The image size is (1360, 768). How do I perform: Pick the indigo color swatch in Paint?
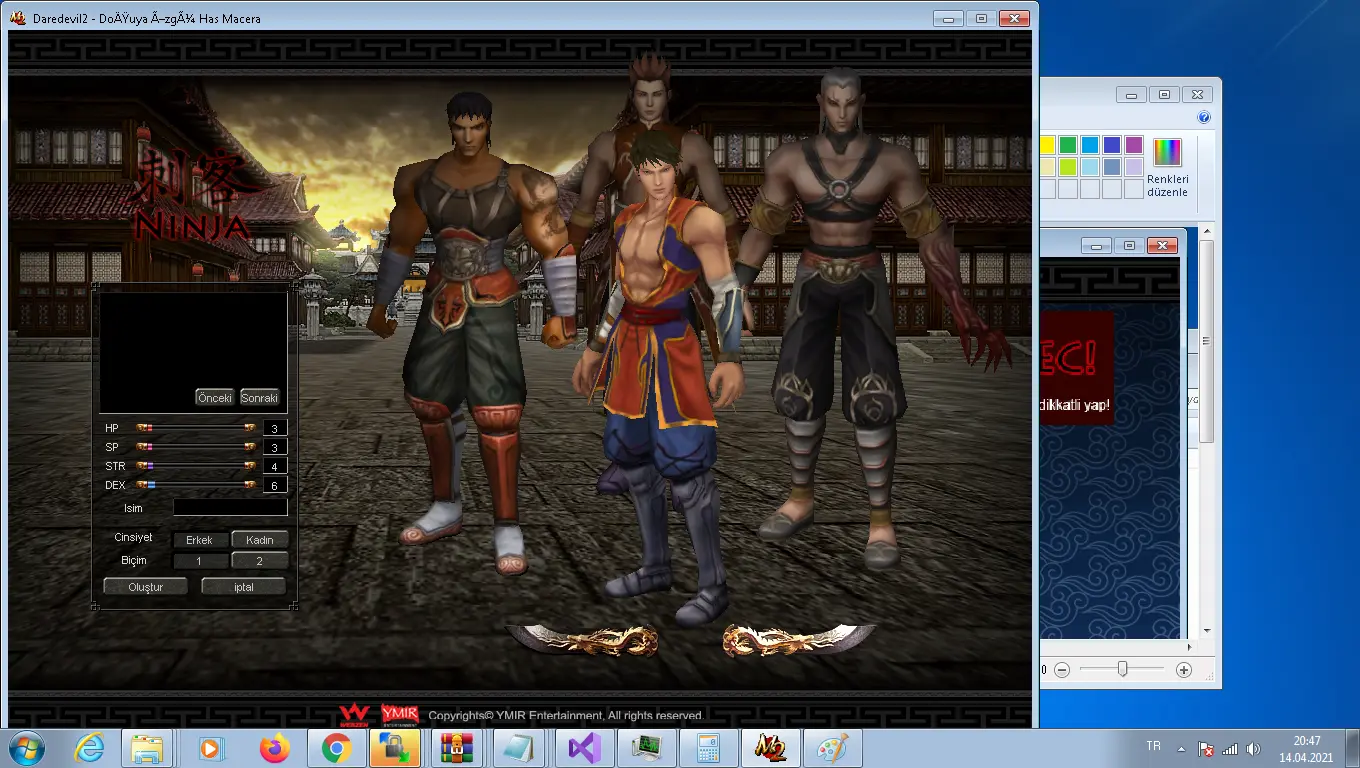[1112, 145]
